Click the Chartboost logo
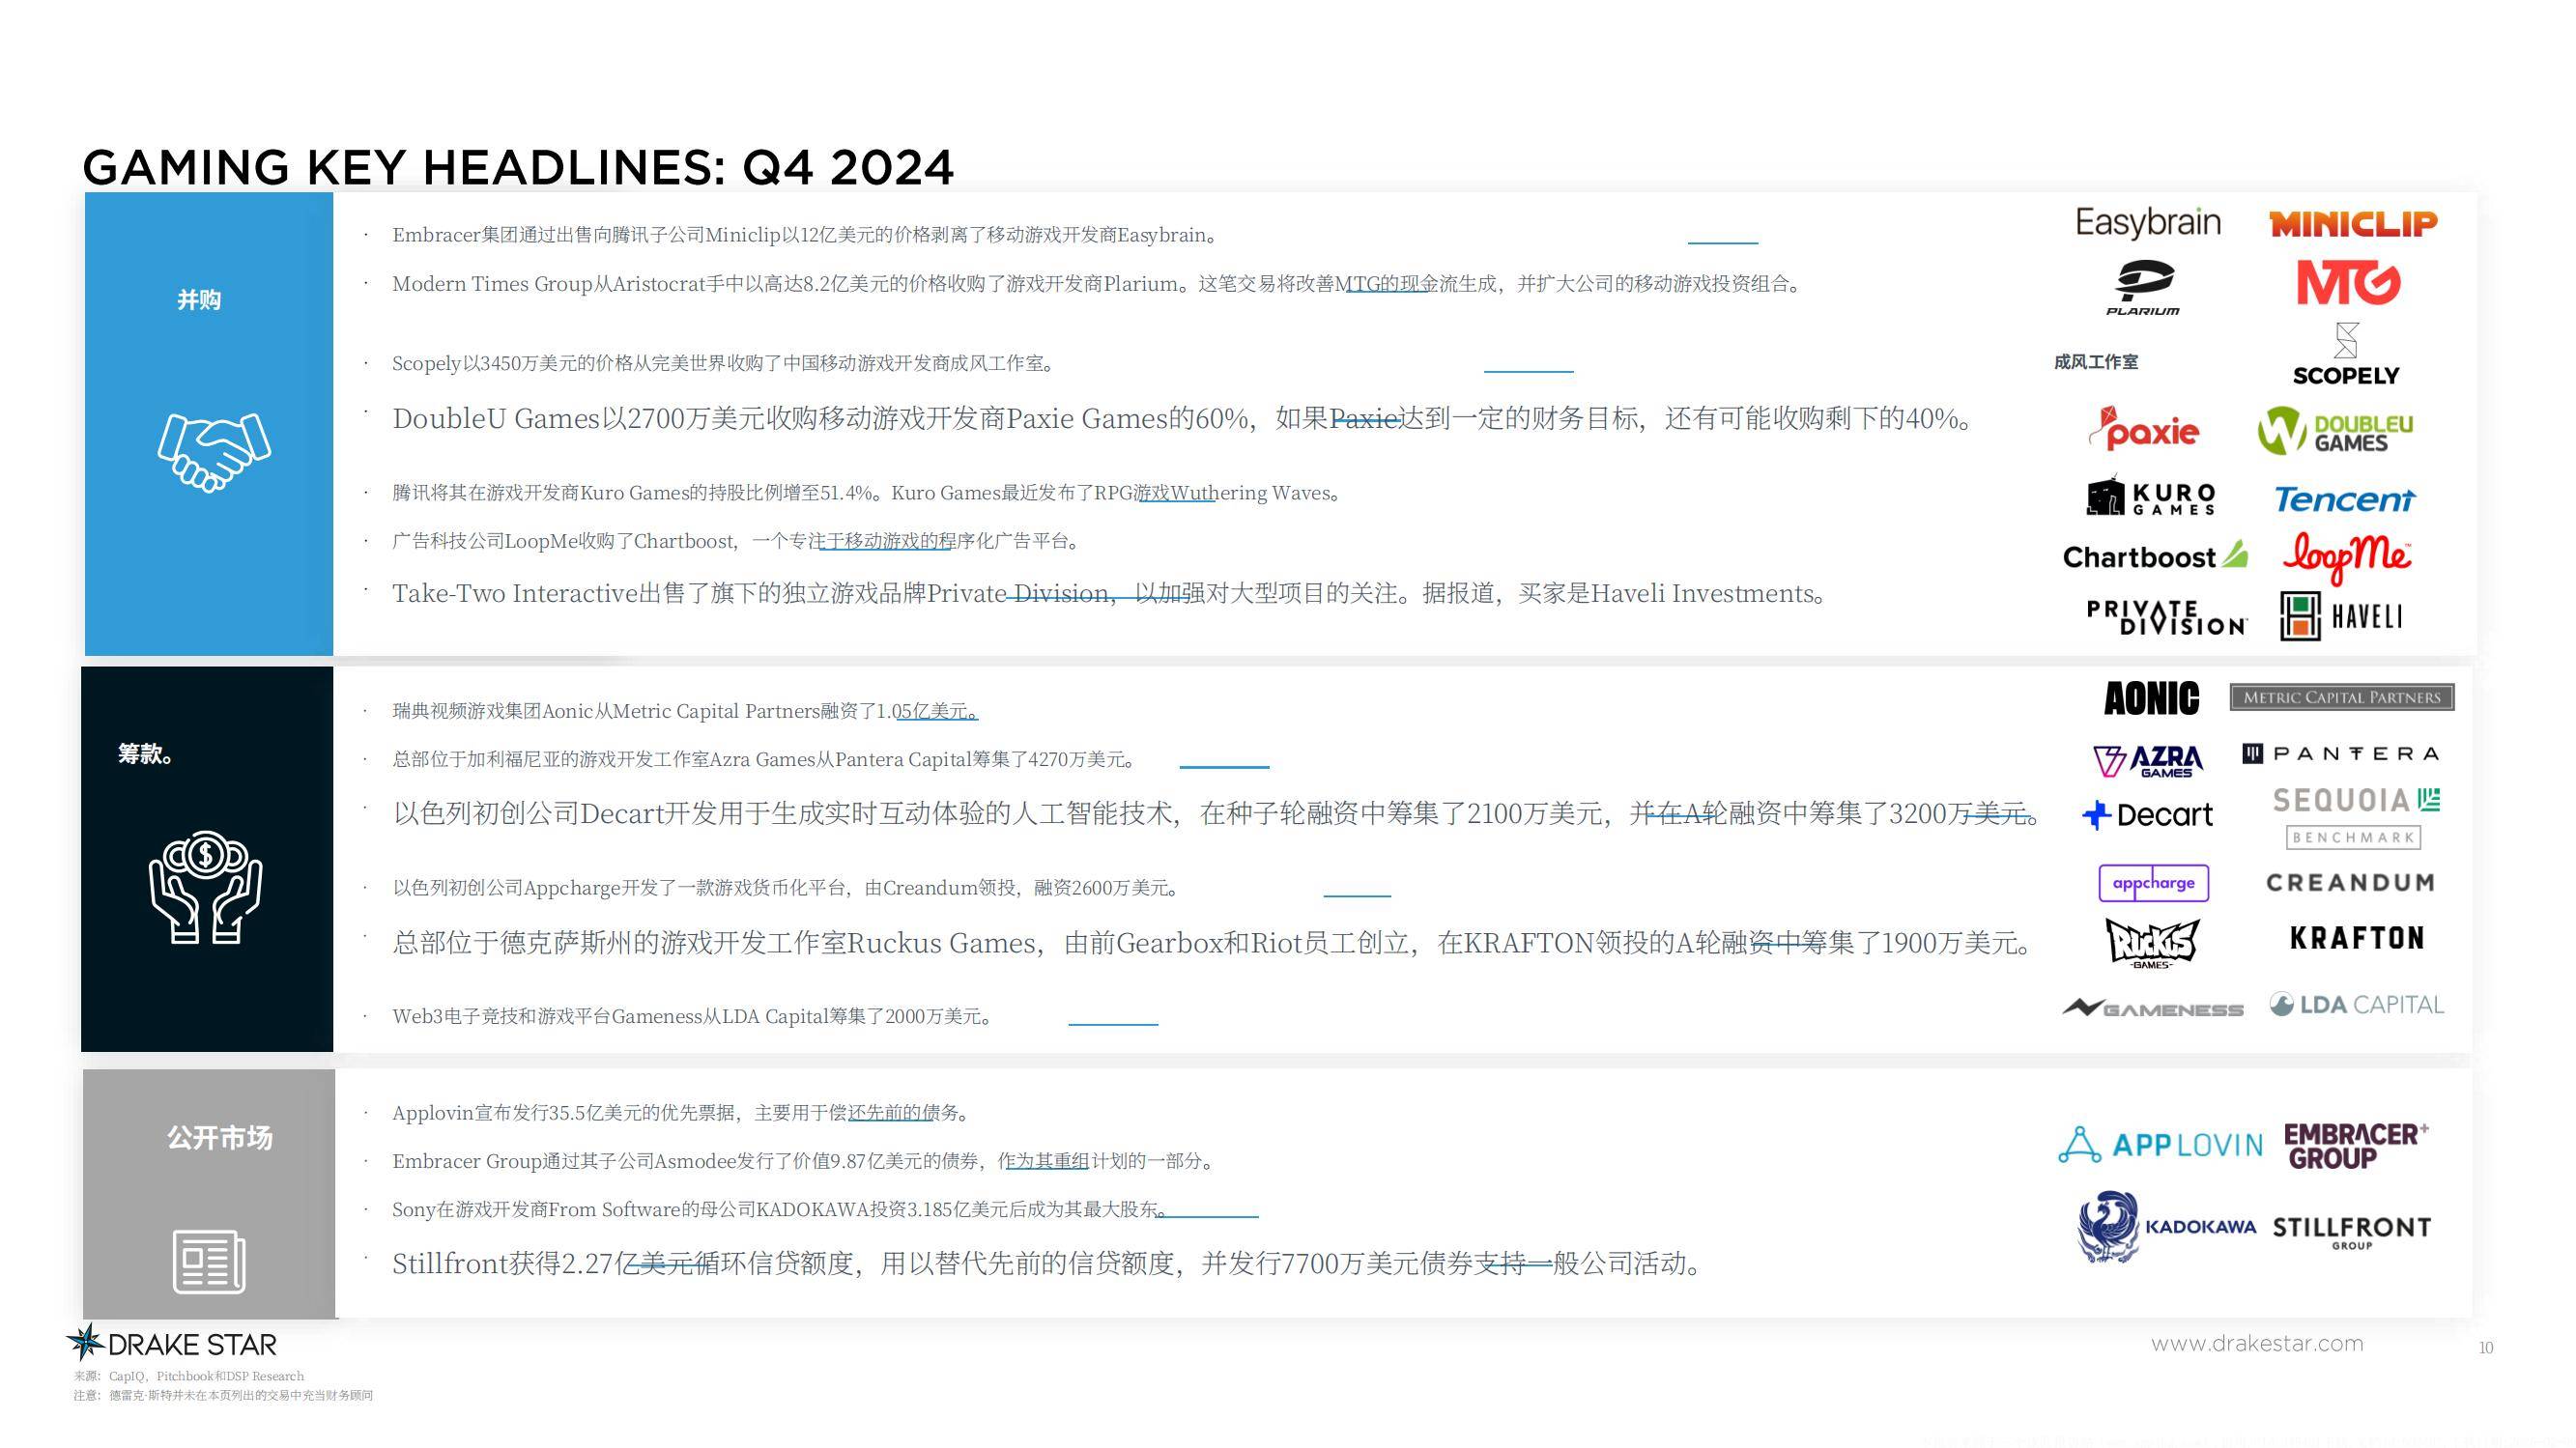Screen dimensions: 2576x1448 point(2155,556)
